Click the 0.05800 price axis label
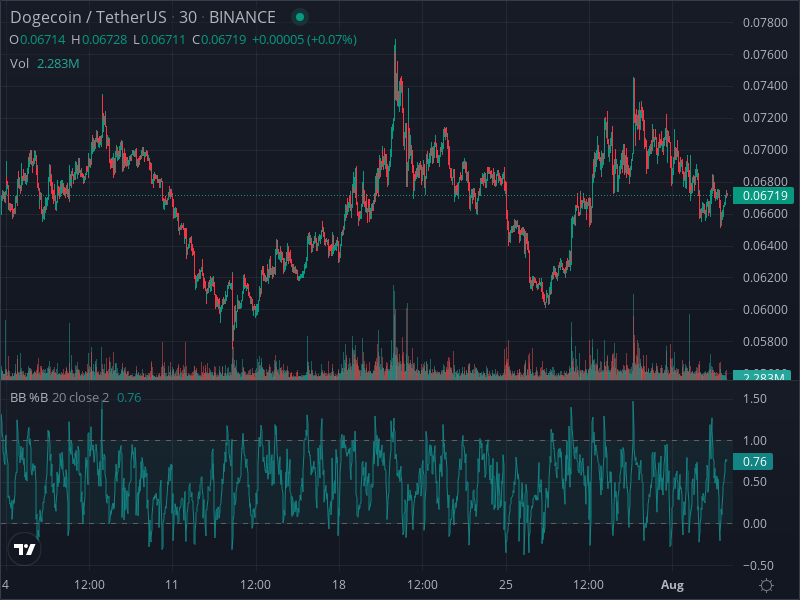This screenshot has height=600, width=800. coord(765,342)
